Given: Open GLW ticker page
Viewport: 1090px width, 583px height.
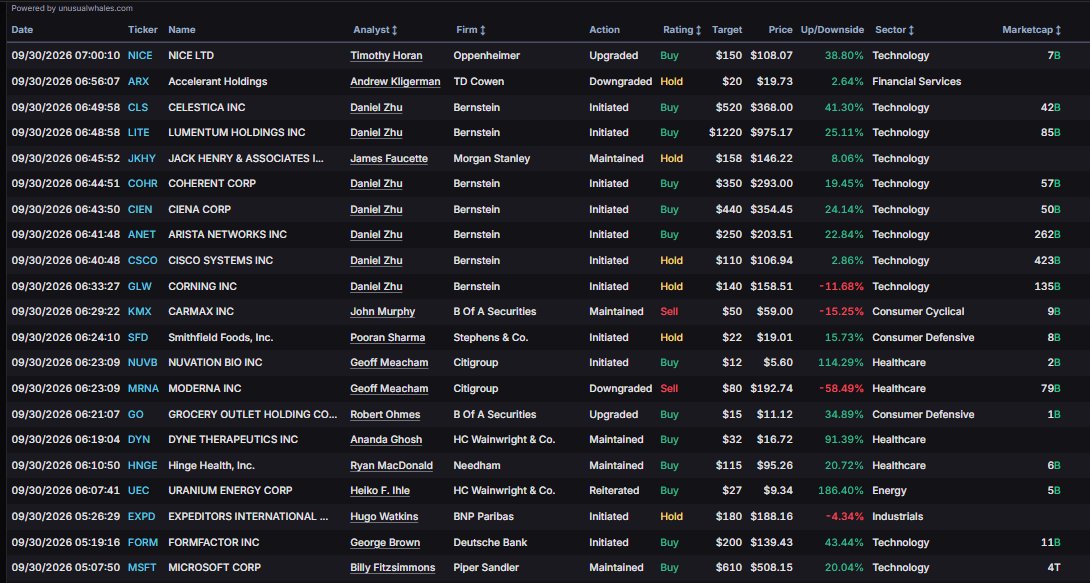Looking at the screenshot, I should click(x=139, y=286).
